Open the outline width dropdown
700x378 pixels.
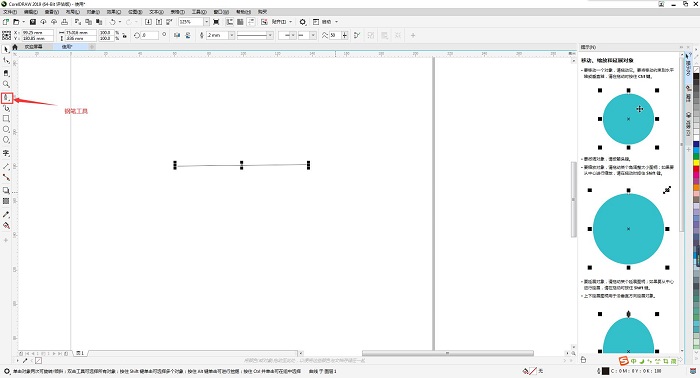tap(231, 35)
